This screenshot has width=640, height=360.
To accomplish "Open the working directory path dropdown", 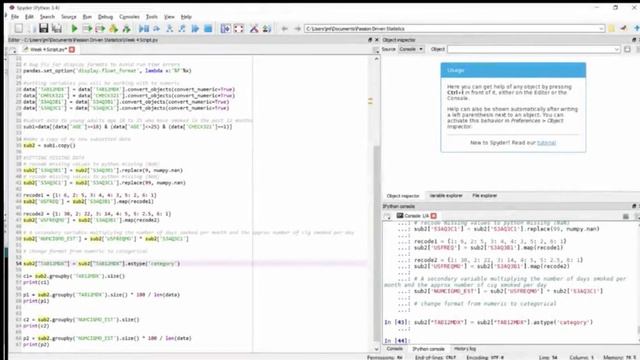I will tap(601, 29).
